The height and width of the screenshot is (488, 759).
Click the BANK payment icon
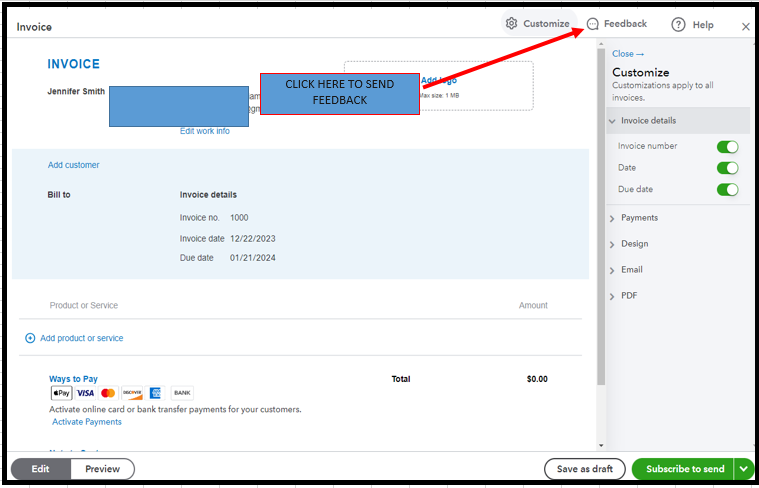tap(182, 393)
